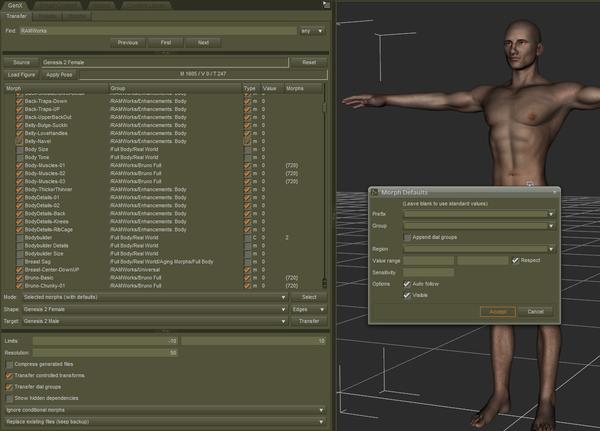Click type icon in Breast-Center-DownUP row
Image resolution: width=600 pixels, height=431 pixels.
pyautogui.click(x=247, y=270)
